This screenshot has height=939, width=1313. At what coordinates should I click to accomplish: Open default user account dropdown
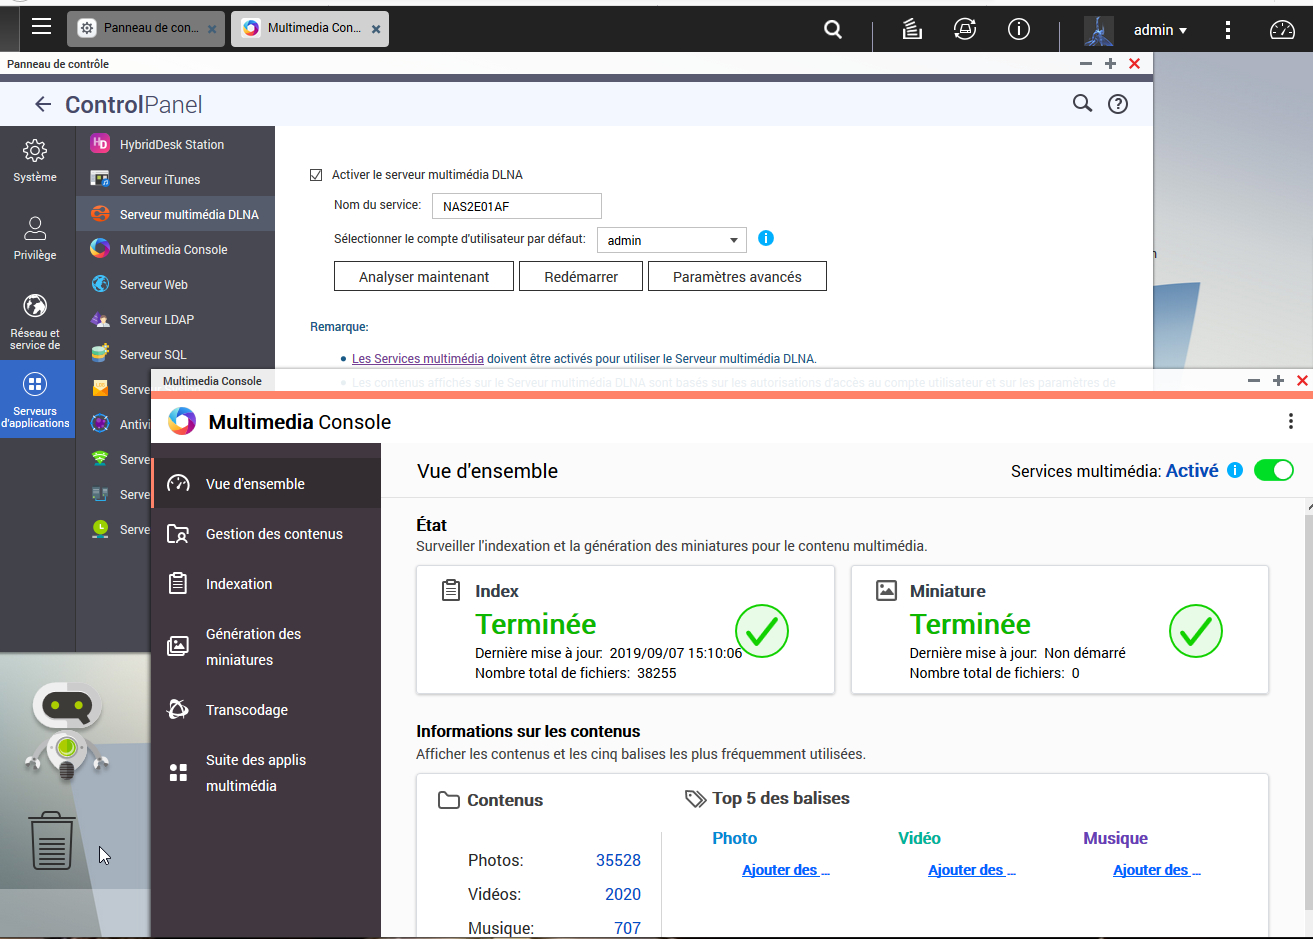pyautogui.click(x=672, y=240)
